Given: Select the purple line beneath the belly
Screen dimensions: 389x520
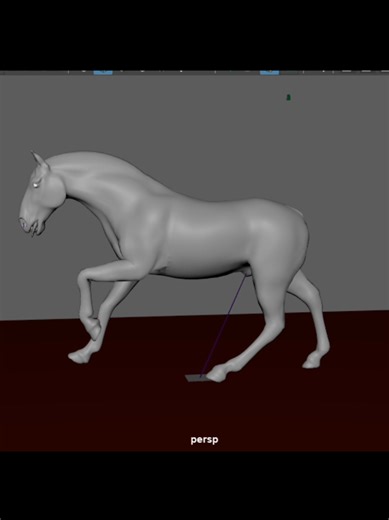Looking at the screenshot, I should point(223,326).
